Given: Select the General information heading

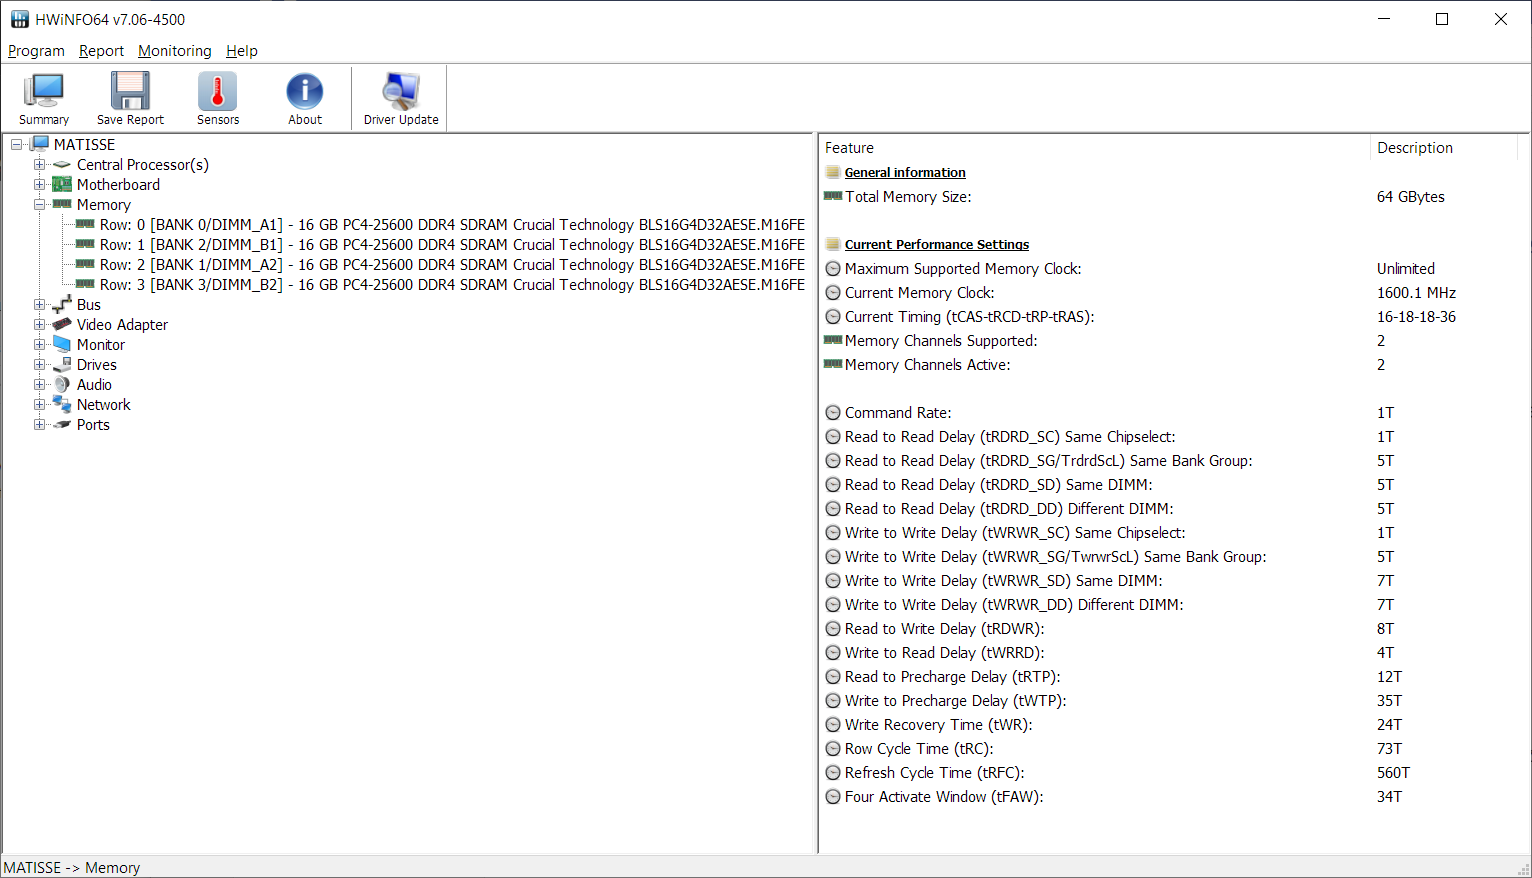Looking at the screenshot, I should point(905,172).
